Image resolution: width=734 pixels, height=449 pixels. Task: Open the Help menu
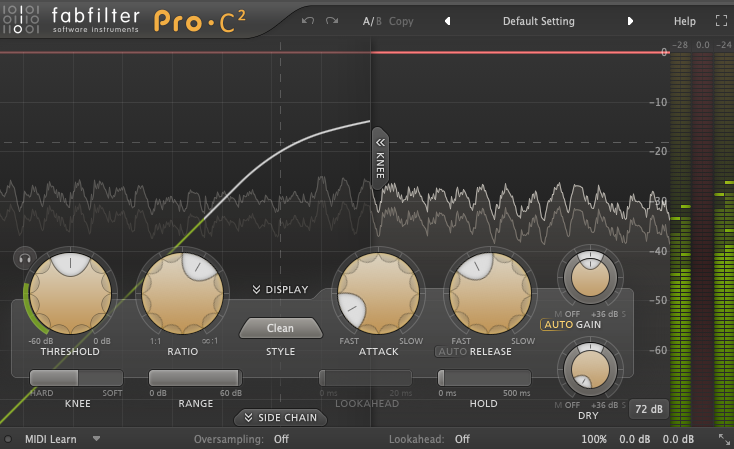coord(685,21)
